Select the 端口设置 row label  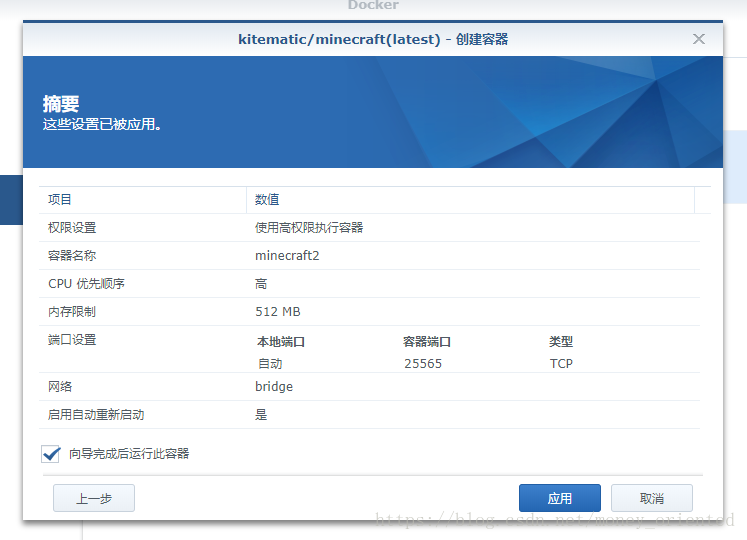pyautogui.click(x=72, y=340)
